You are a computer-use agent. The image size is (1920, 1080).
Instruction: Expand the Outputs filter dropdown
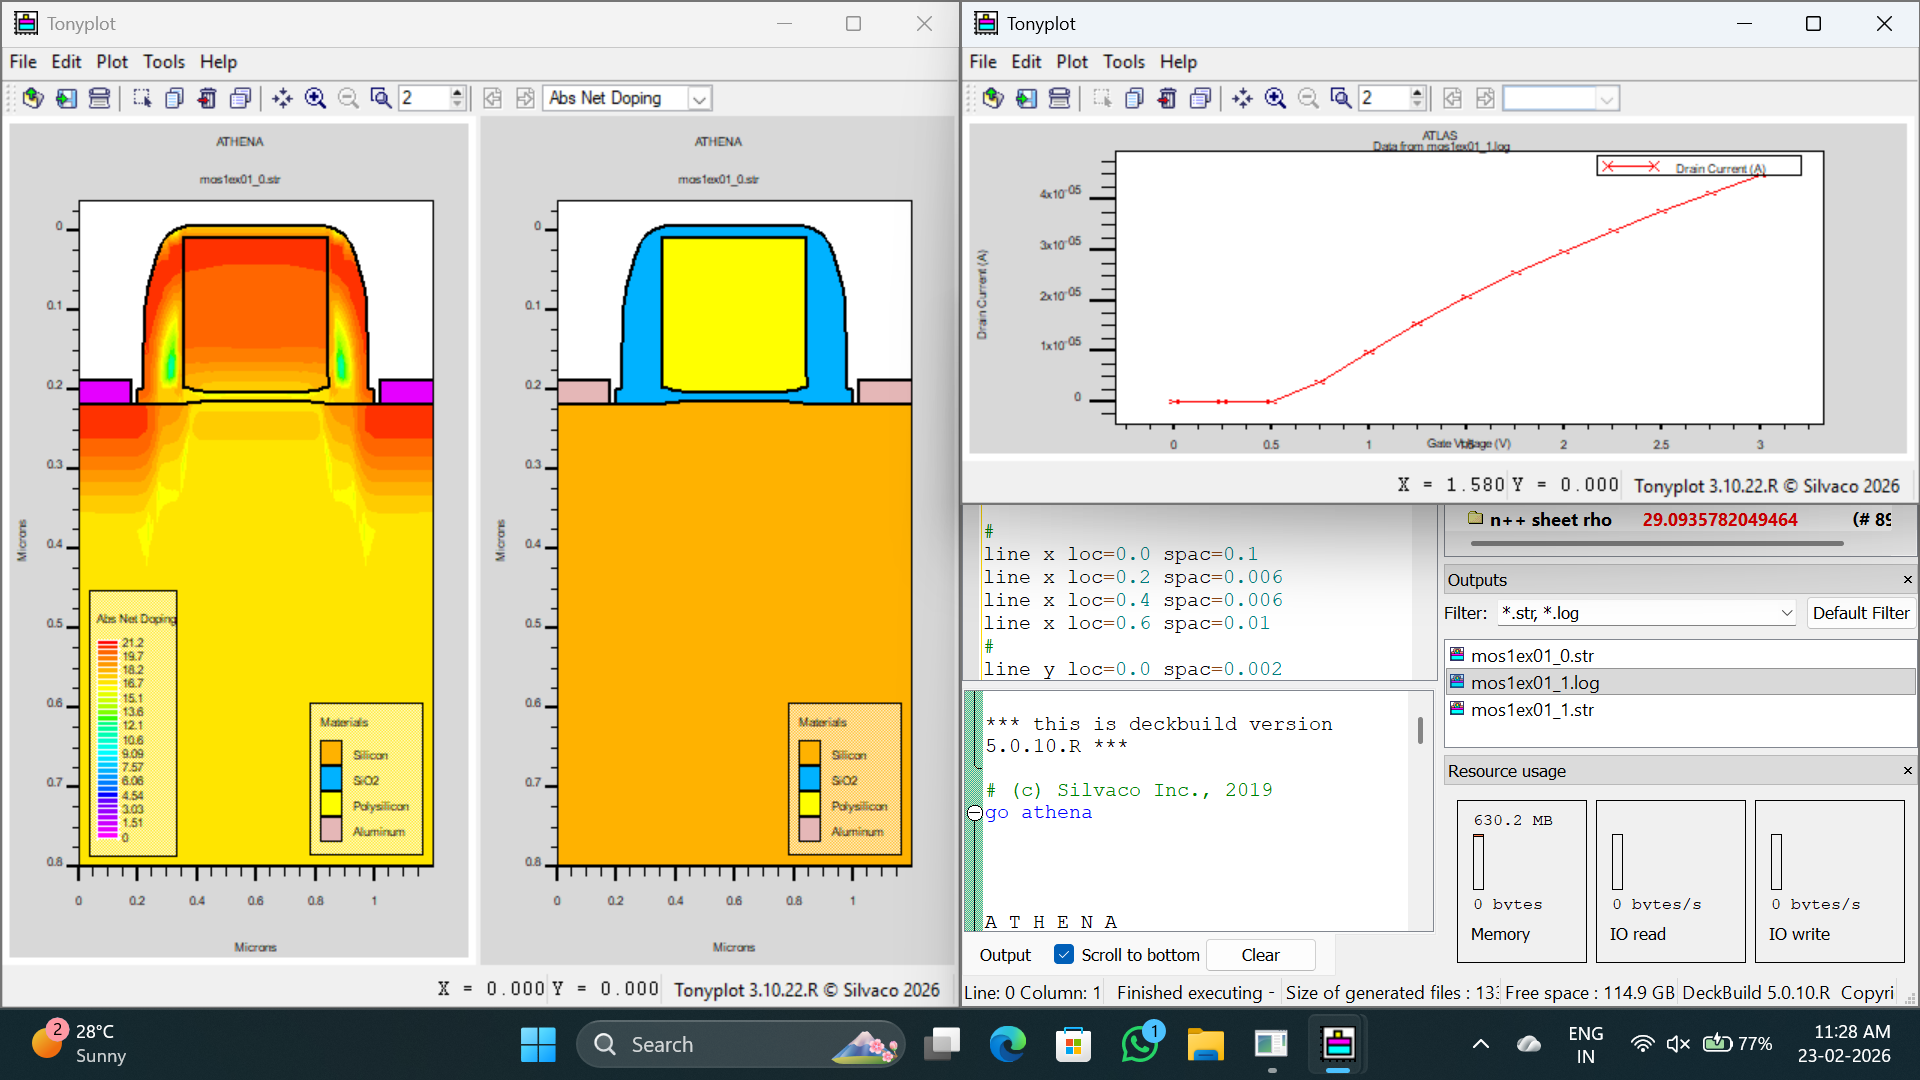pos(1786,613)
